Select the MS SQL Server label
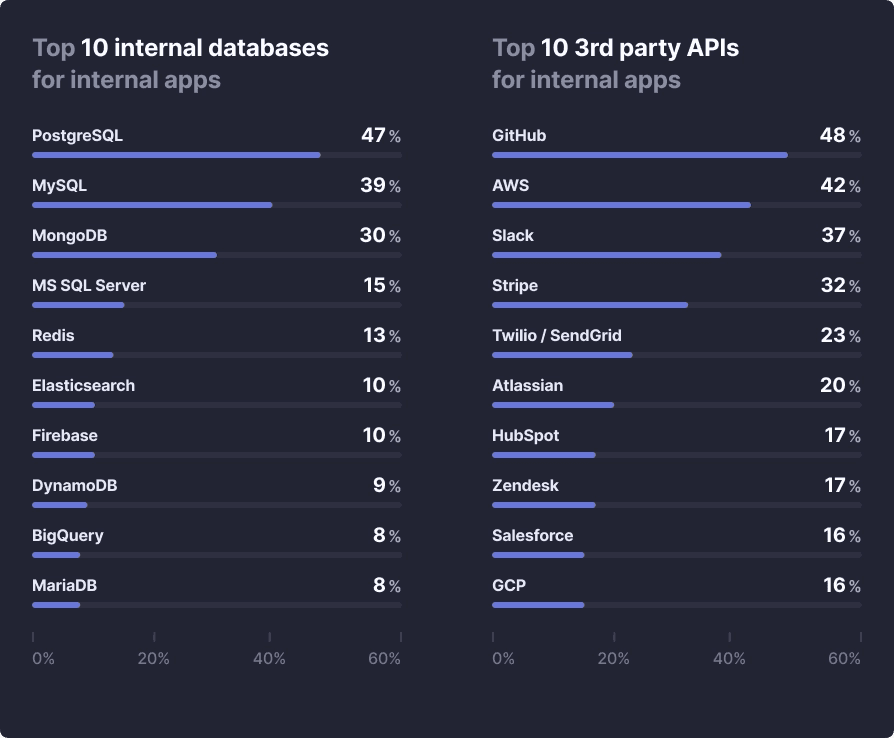Image resolution: width=894 pixels, height=738 pixels. [x=89, y=286]
